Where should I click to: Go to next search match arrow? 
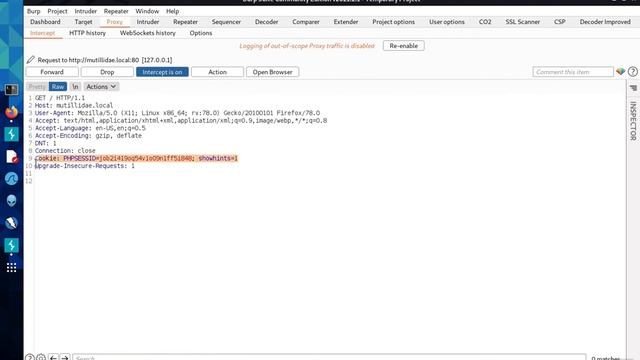click(65, 358)
